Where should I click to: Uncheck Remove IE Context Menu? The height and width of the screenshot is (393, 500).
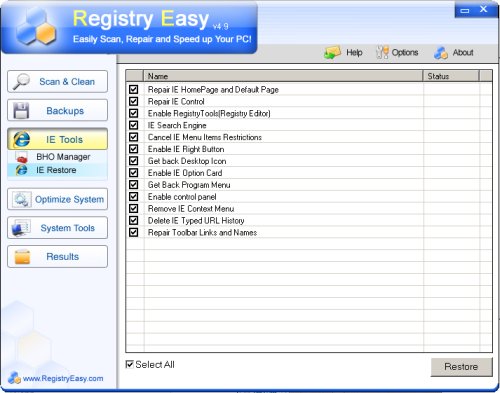(134, 208)
